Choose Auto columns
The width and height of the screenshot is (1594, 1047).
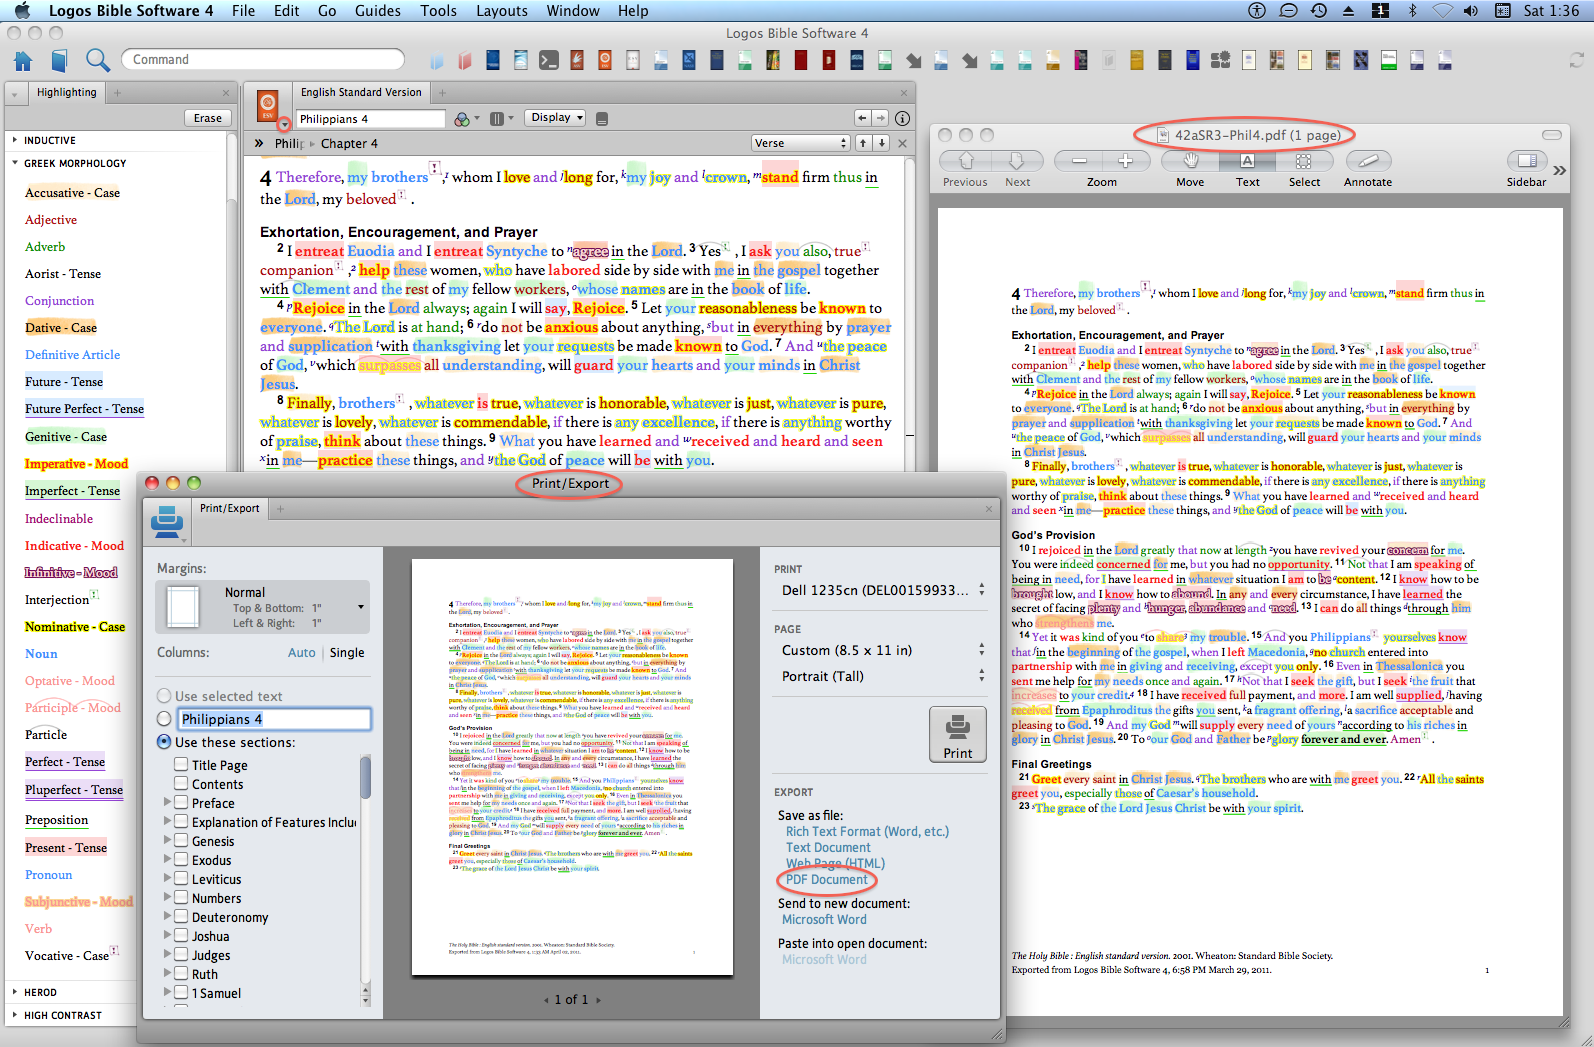click(301, 652)
